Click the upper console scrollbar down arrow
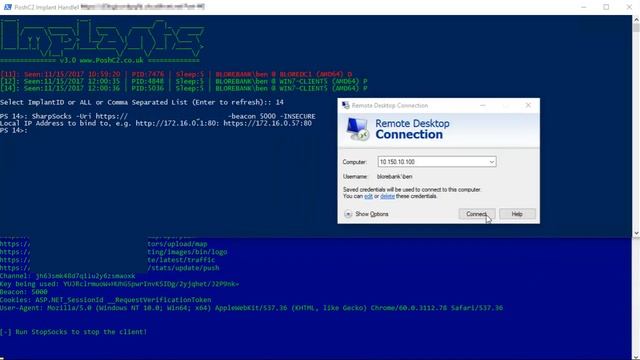 pyautogui.click(x=636, y=233)
